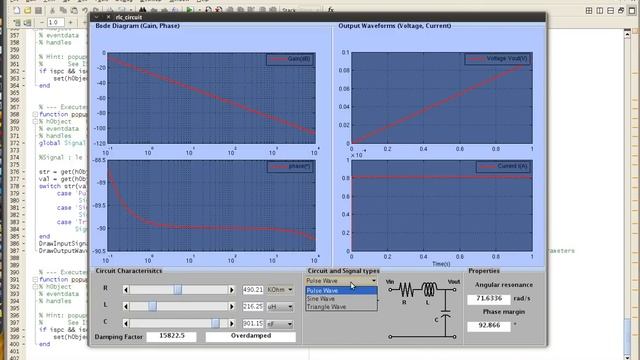The image size is (640, 360).
Task: Click the second cell evaluate-and-advance icon
Action: click(27, 23)
